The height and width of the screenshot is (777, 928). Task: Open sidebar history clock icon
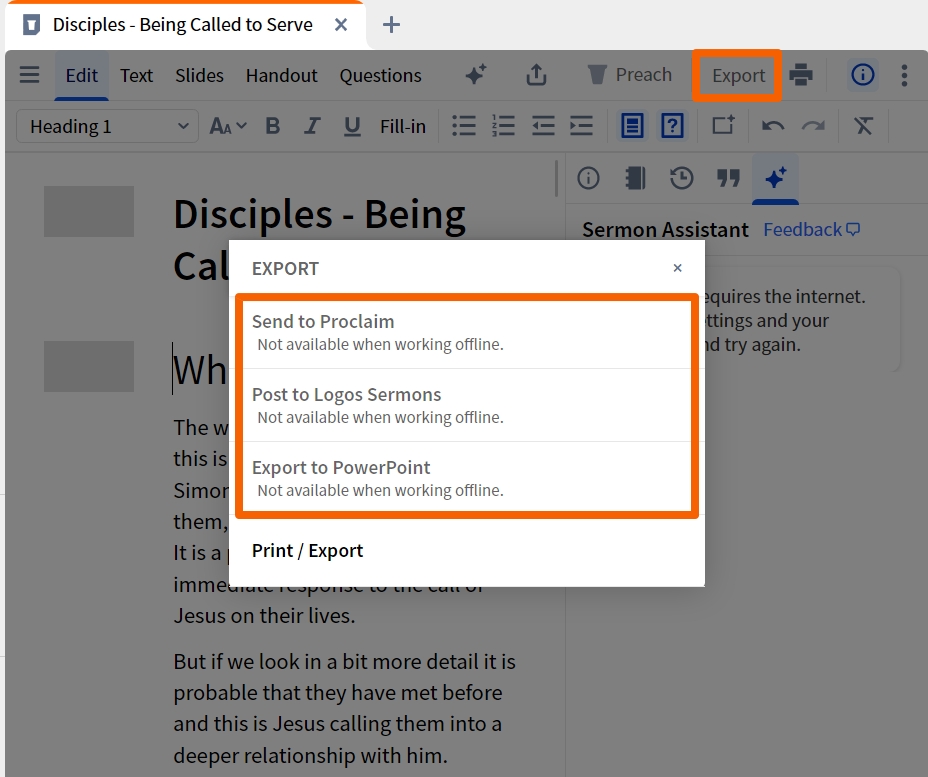[682, 178]
